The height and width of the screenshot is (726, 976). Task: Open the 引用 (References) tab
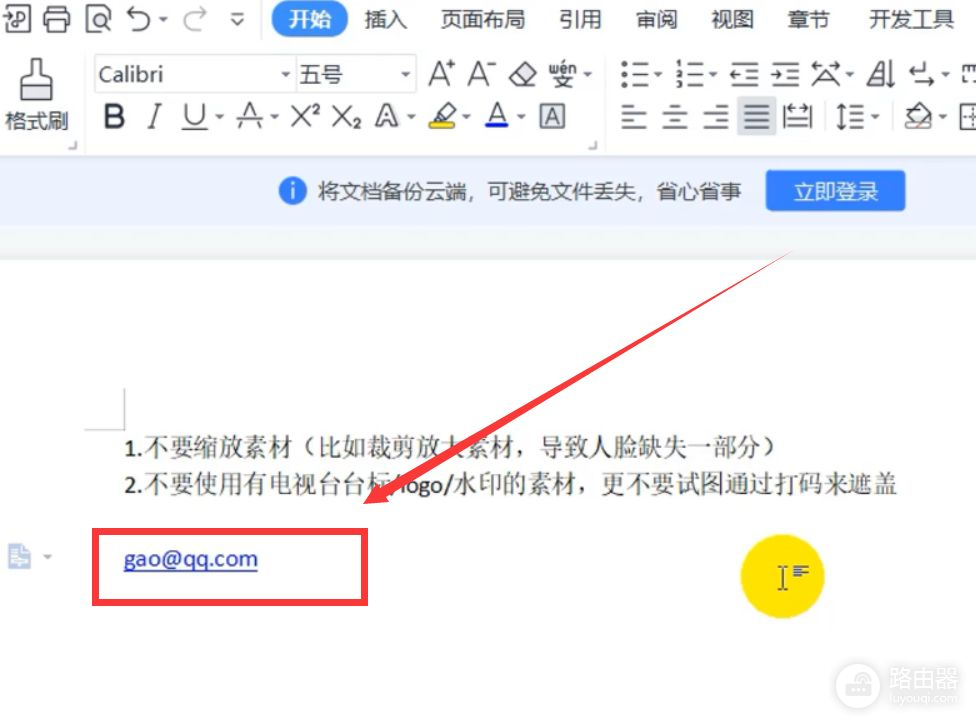pos(580,19)
